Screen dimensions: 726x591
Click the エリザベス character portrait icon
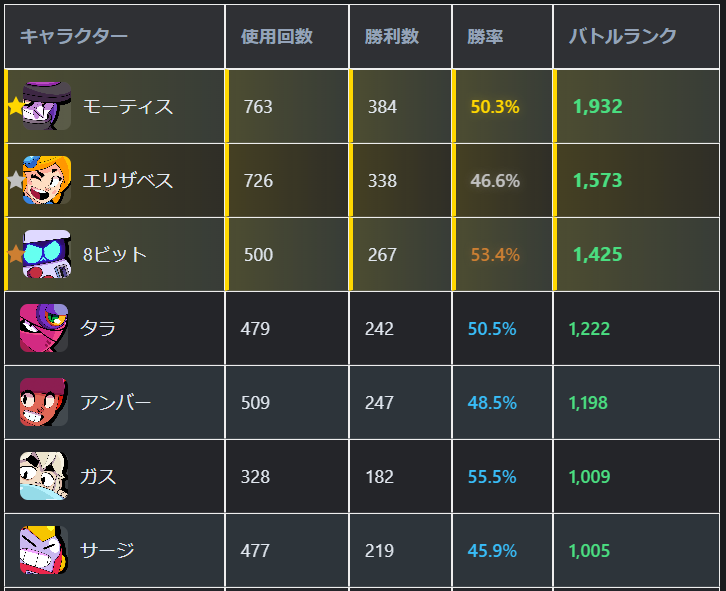pos(47,180)
